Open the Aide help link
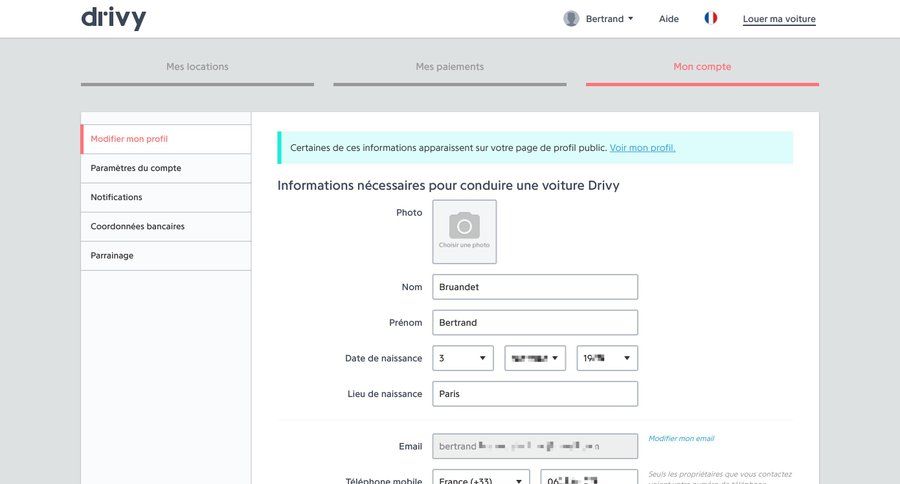 point(669,19)
